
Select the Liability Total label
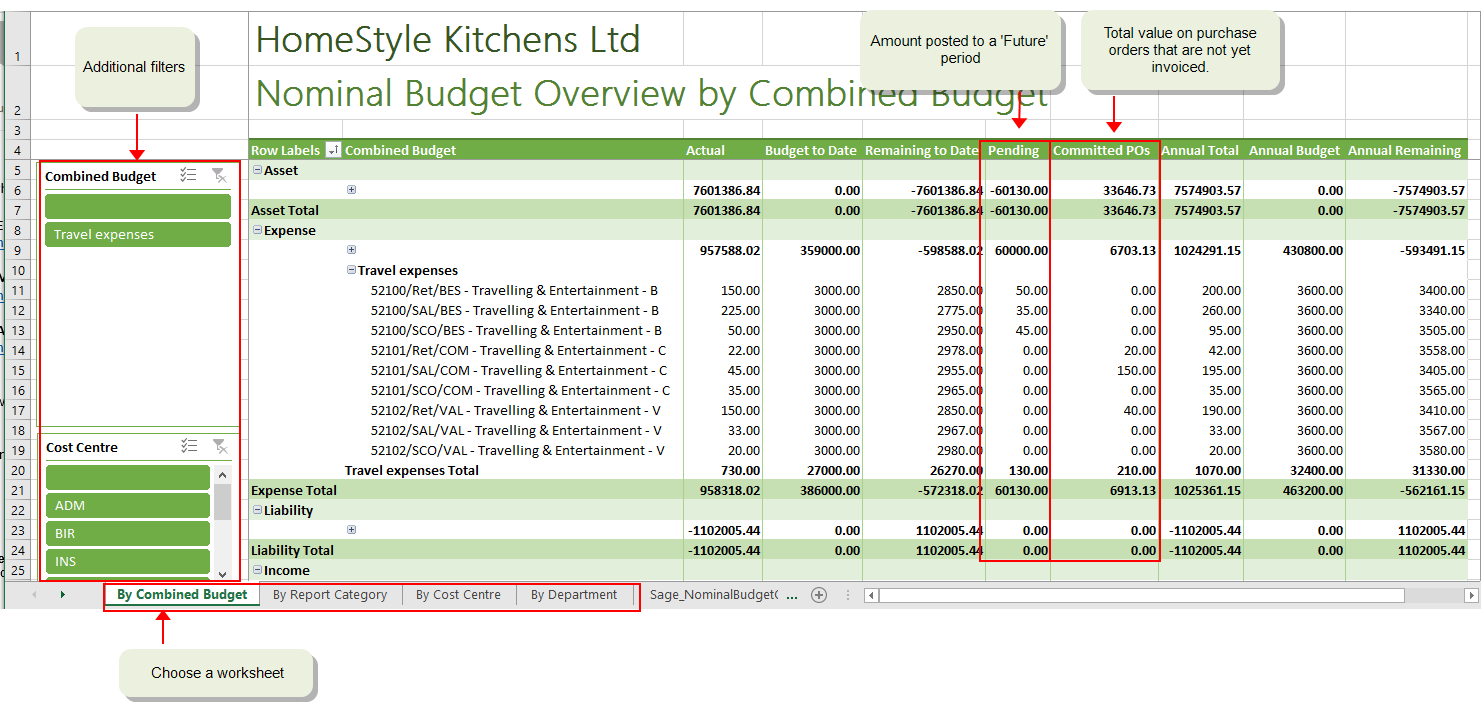coord(292,550)
